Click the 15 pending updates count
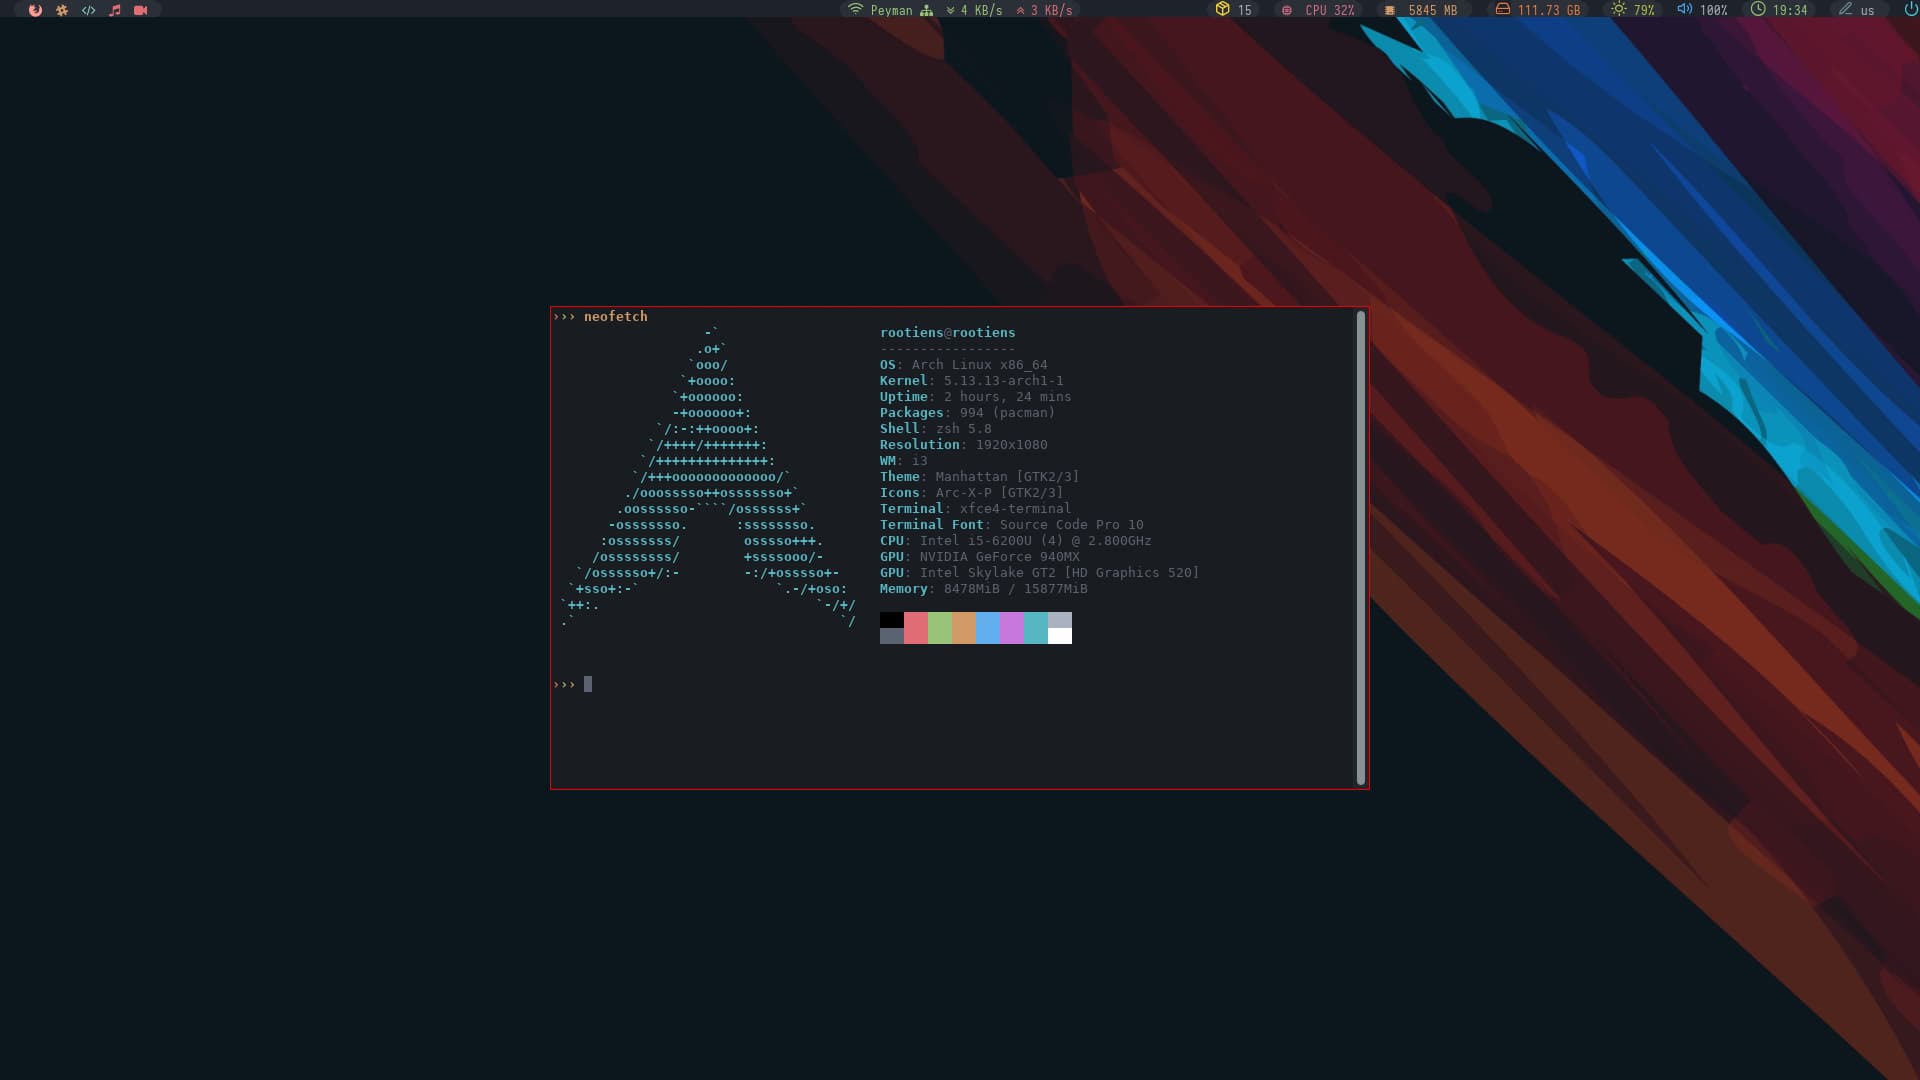The image size is (1920, 1080). (x=1245, y=10)
